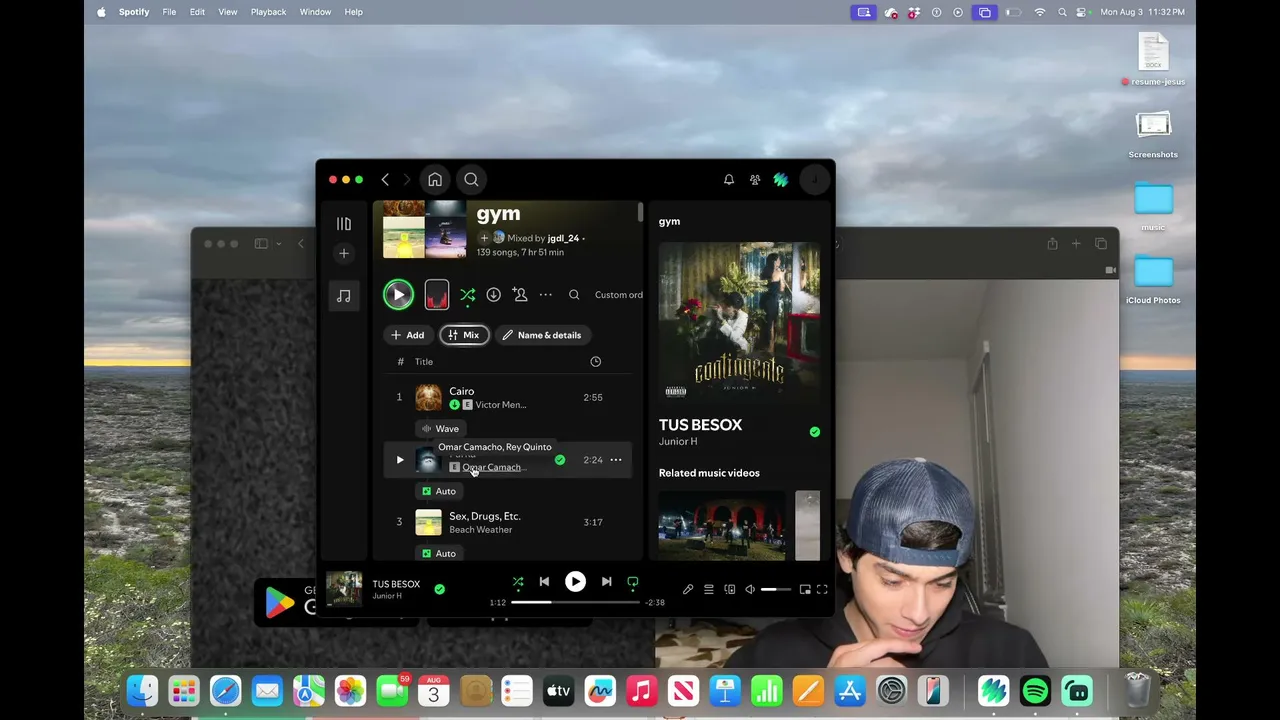The height and width of the screenshot is (720, 1280).
Task: Toggle the saved checkmark next to TUS BESOX title
Action: [x=815, y=432]
